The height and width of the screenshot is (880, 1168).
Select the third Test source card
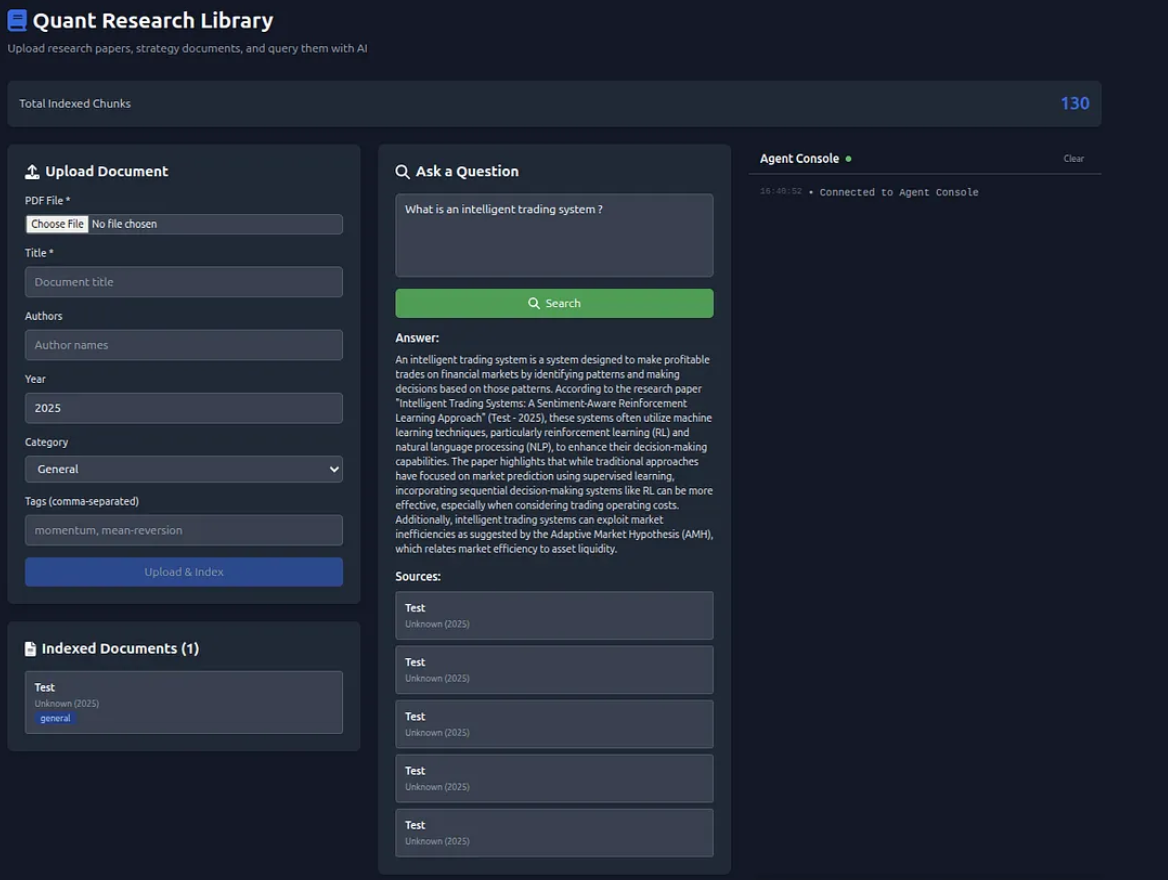pos(554,724)
